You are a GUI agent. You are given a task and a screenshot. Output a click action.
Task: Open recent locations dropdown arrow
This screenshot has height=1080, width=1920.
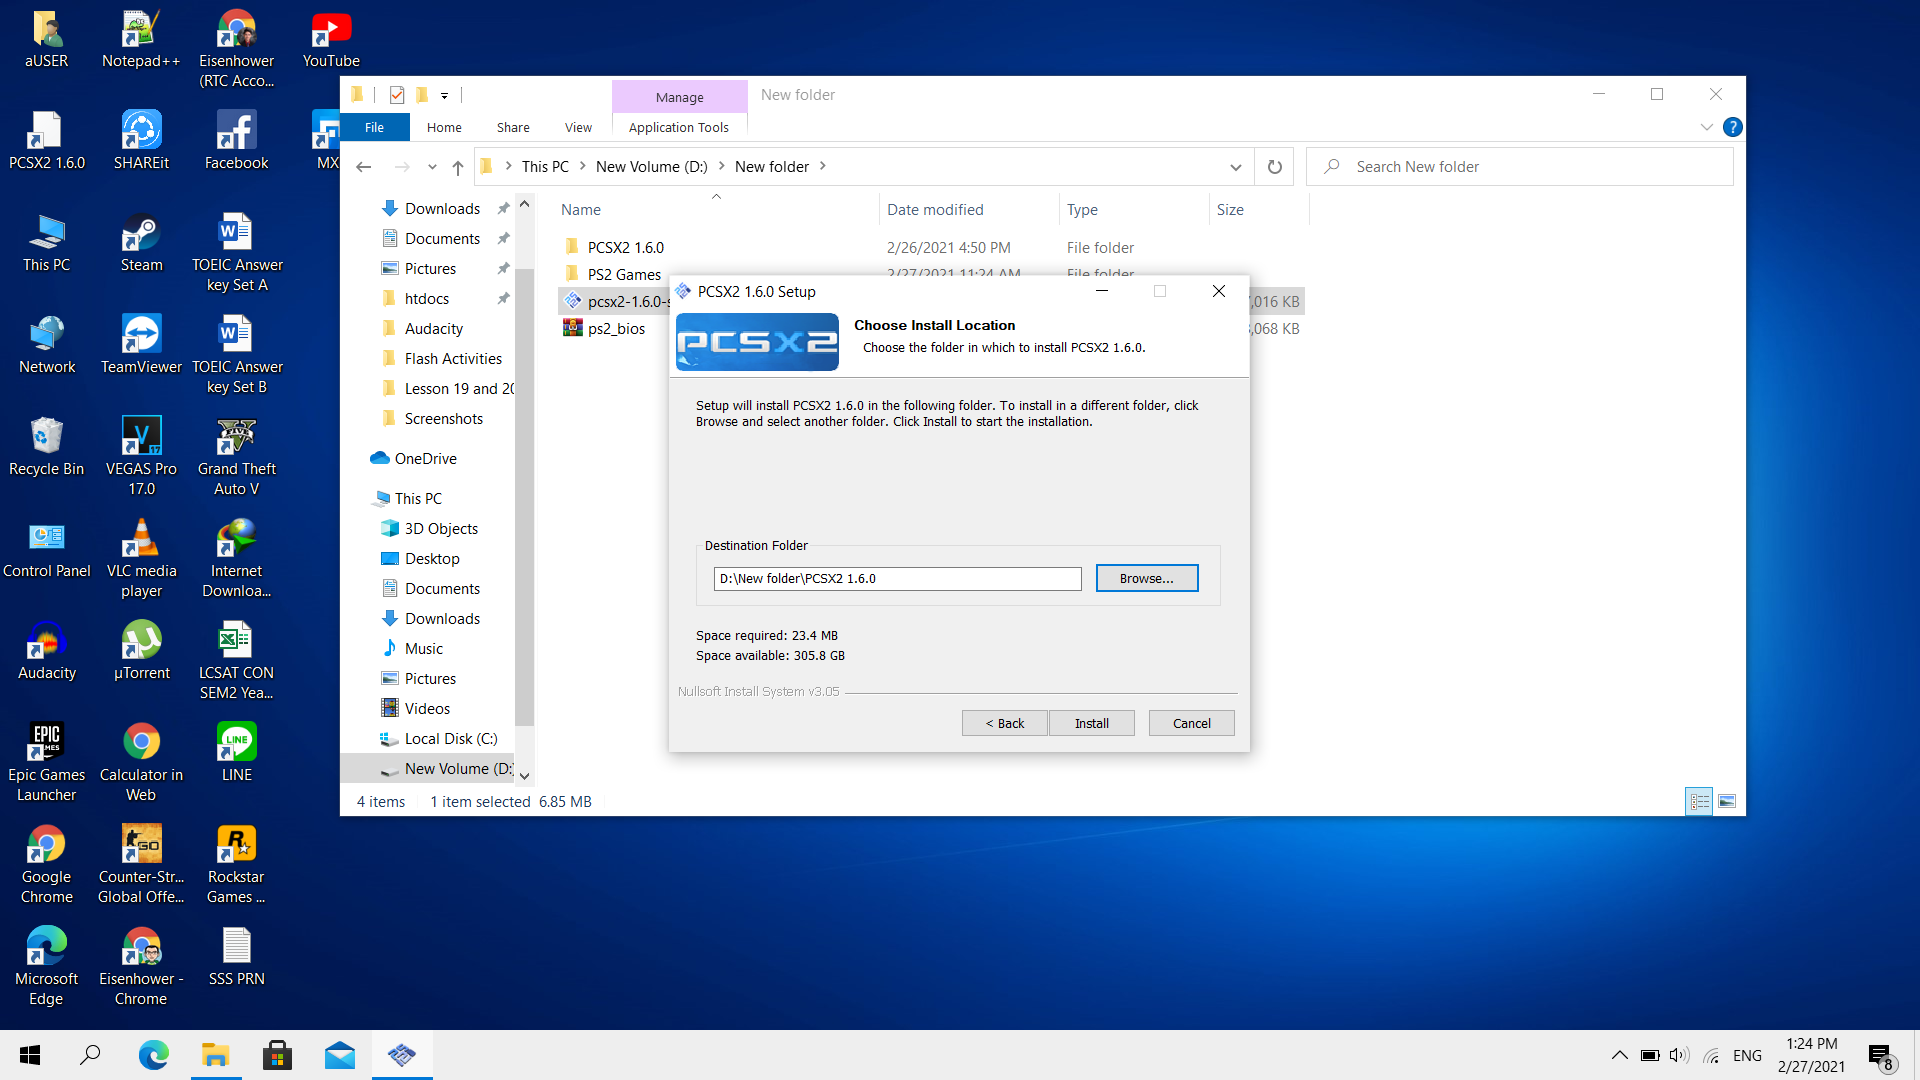432,167
